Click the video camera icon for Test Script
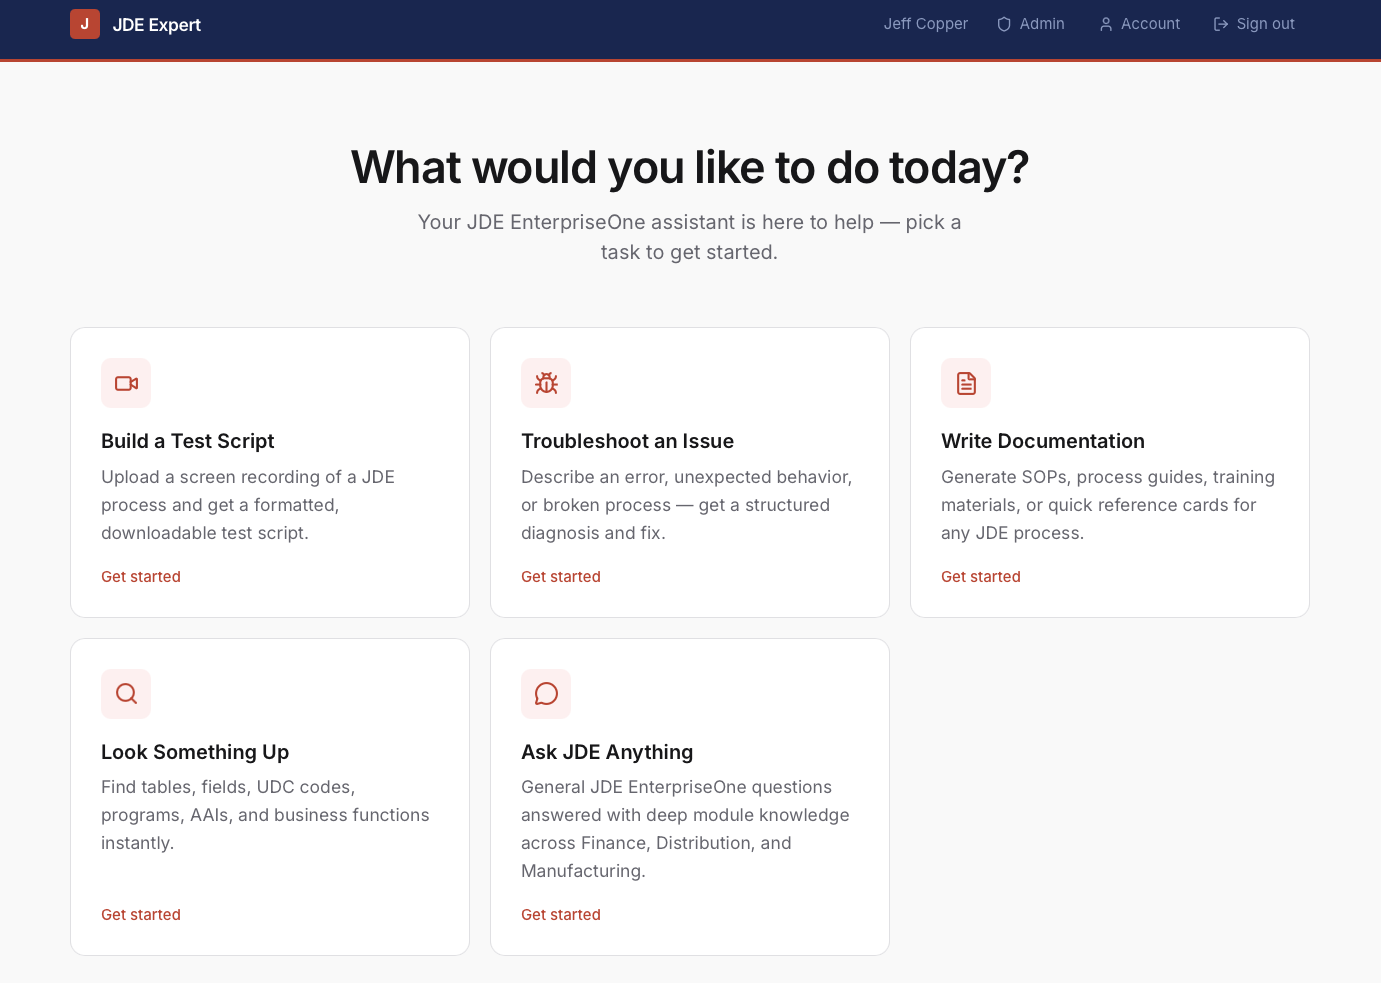Image resolution: width=1381 pixels, height=983 pixels. click(x=126, y=383)
